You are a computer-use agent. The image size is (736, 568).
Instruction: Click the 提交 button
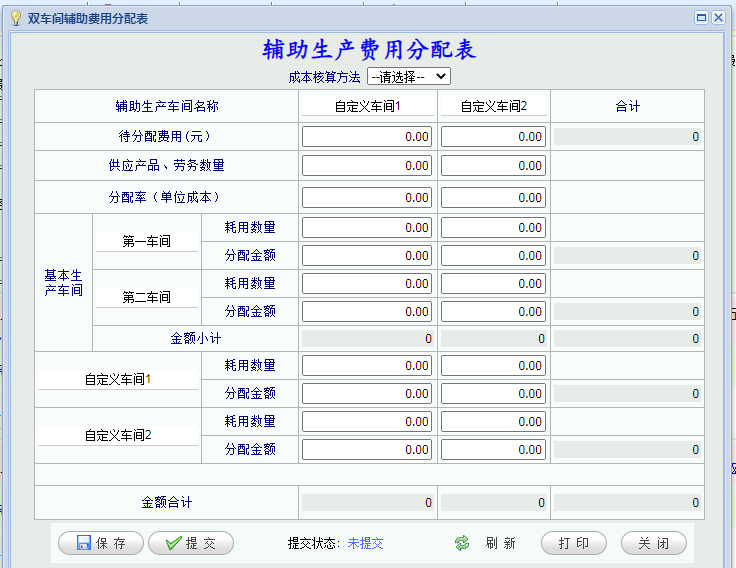pos(191,543)
